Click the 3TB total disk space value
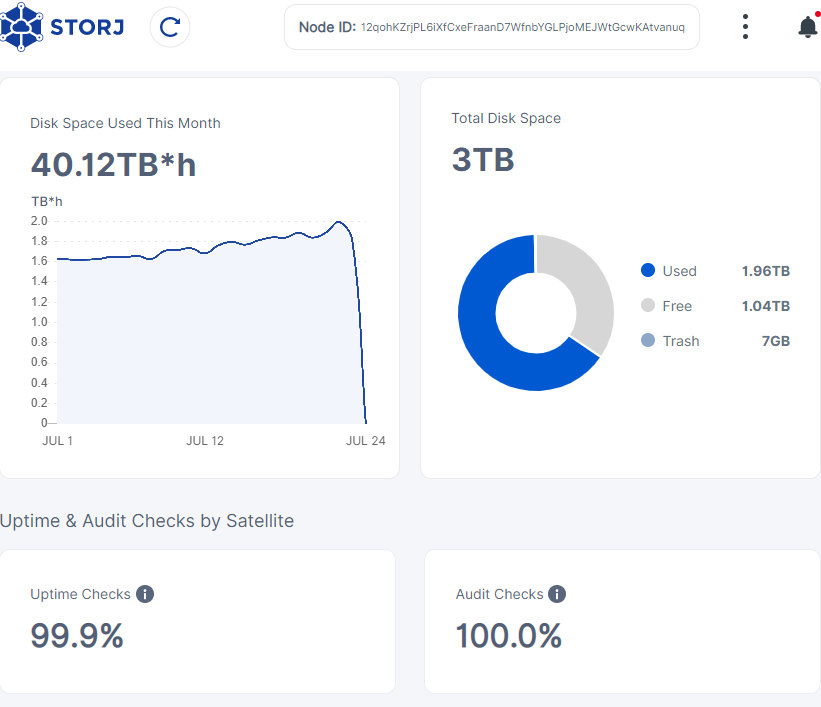 pyautogui.click(x=482, y=160)
